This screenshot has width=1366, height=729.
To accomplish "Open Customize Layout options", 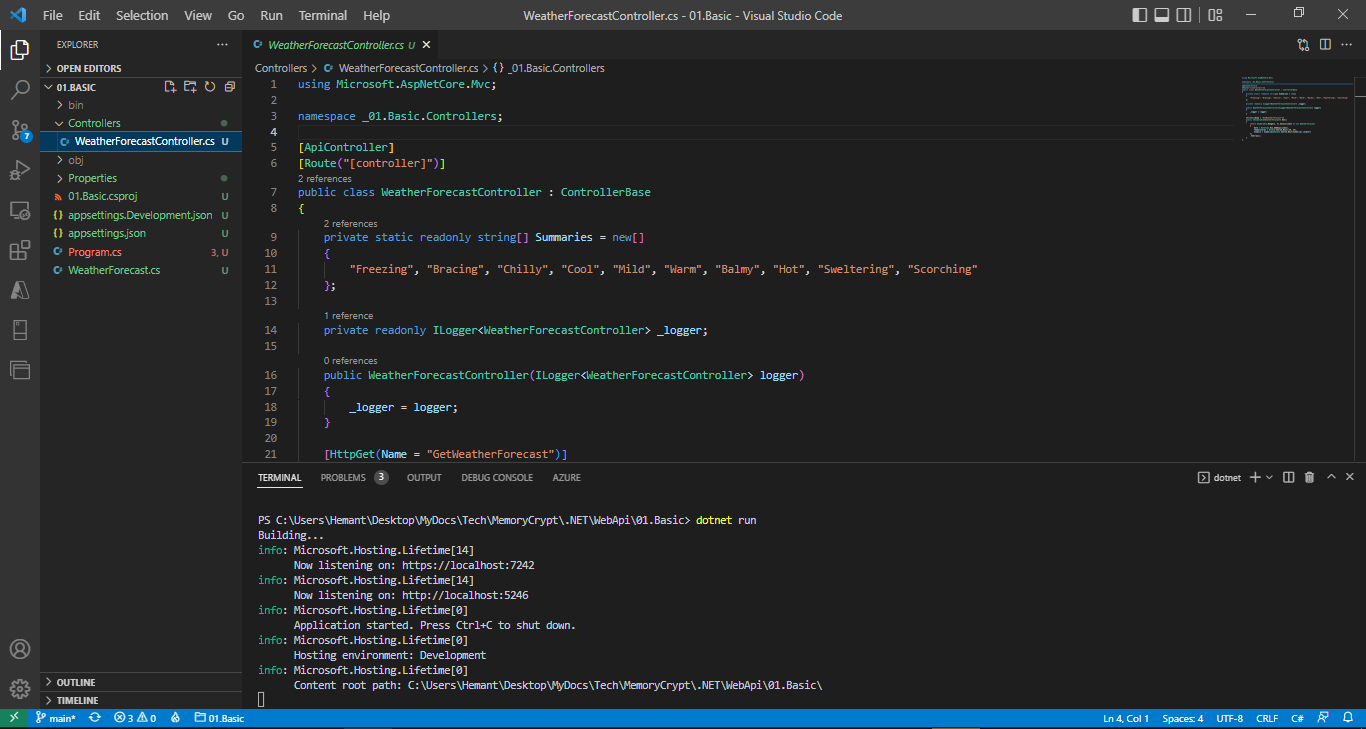I will coord(1215,15).
